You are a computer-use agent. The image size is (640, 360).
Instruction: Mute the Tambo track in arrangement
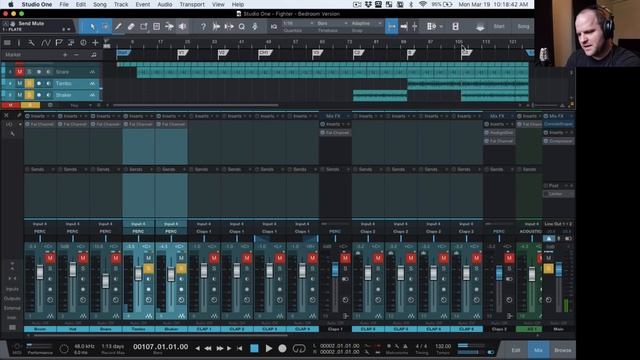pos(19,83)
